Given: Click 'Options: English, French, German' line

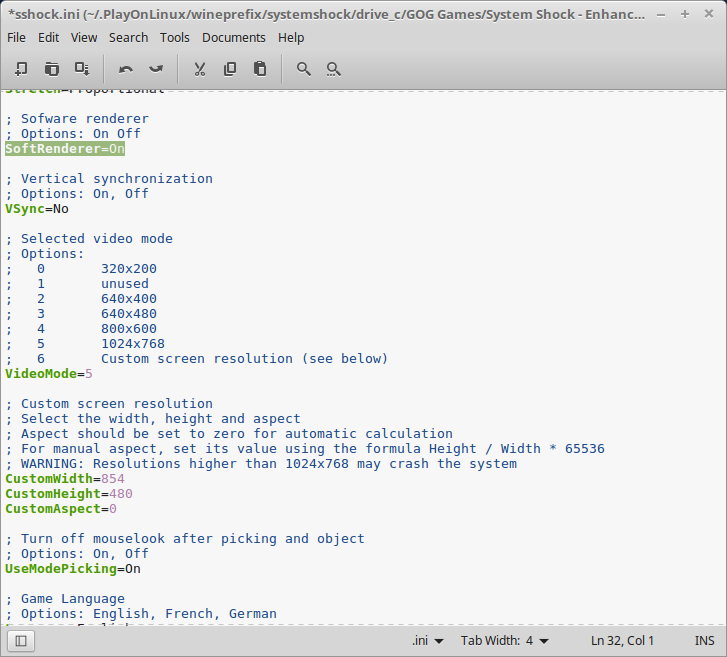Looking at the screenshot, I should [141, 614].
